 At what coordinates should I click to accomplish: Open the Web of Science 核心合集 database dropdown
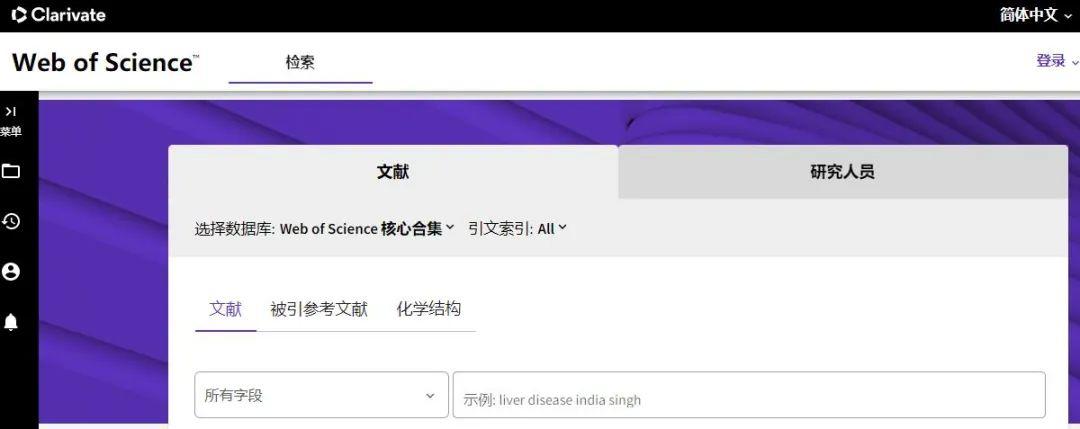point(367,228)
